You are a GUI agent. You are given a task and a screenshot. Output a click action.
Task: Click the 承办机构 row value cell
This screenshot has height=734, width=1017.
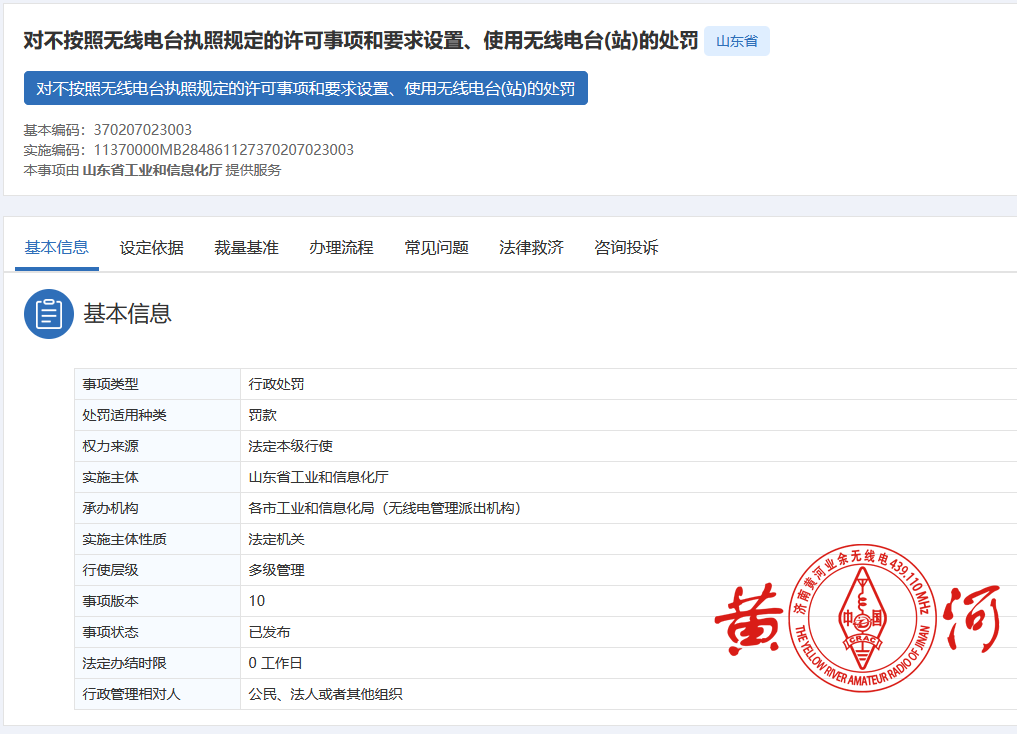tap(385, 508)
